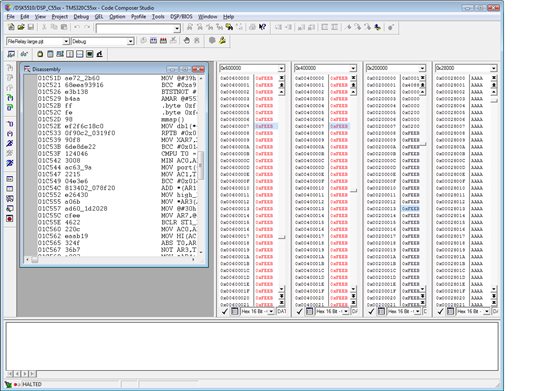Click the empty output pane at bottom
Screen dimensions: 550x391
[x=251, y=346]
